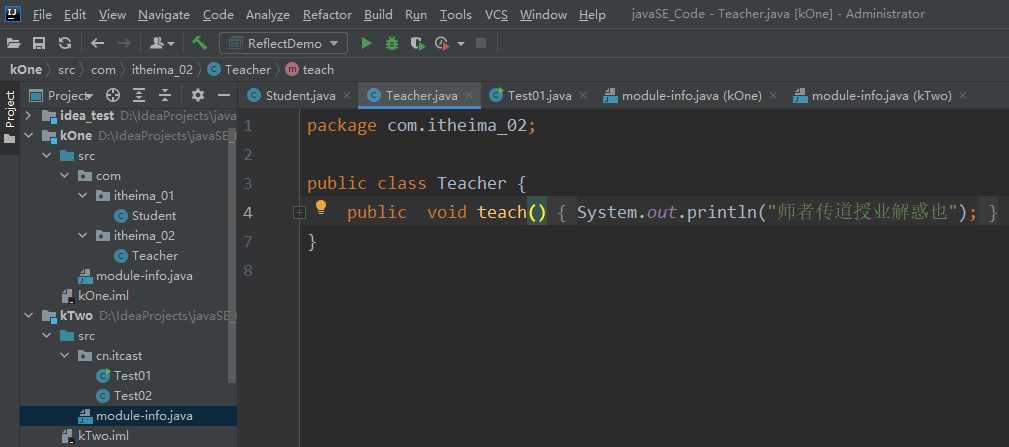Click src breadcrumb segment
Image resolution: width=1009 pixels, height=447 pixels.
(66, 69)
